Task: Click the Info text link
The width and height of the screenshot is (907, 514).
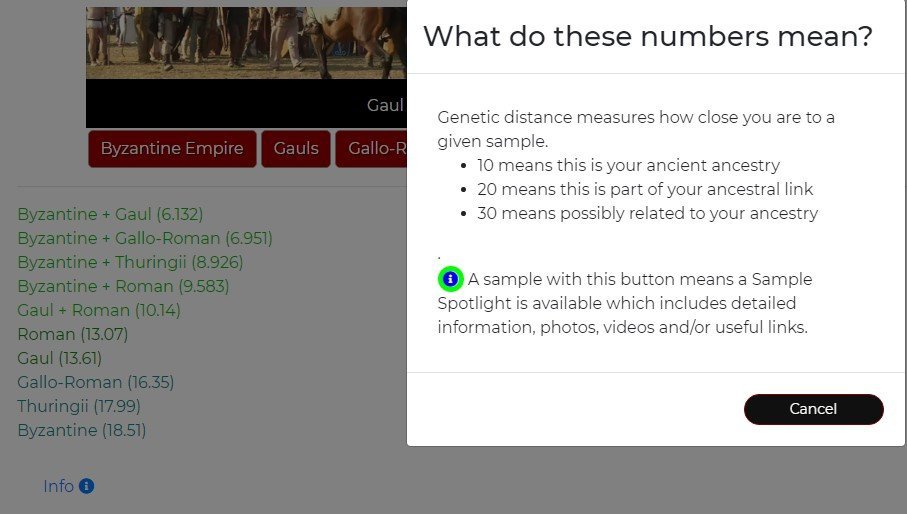Action: pos(58,486)
